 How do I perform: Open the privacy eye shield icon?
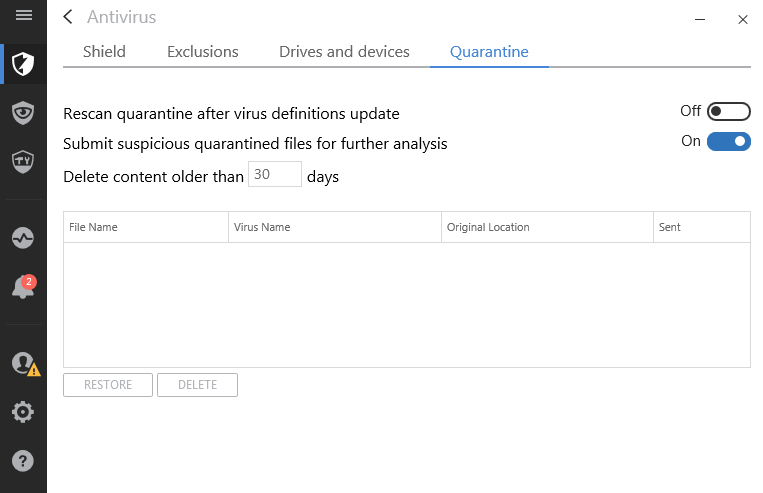23,112
